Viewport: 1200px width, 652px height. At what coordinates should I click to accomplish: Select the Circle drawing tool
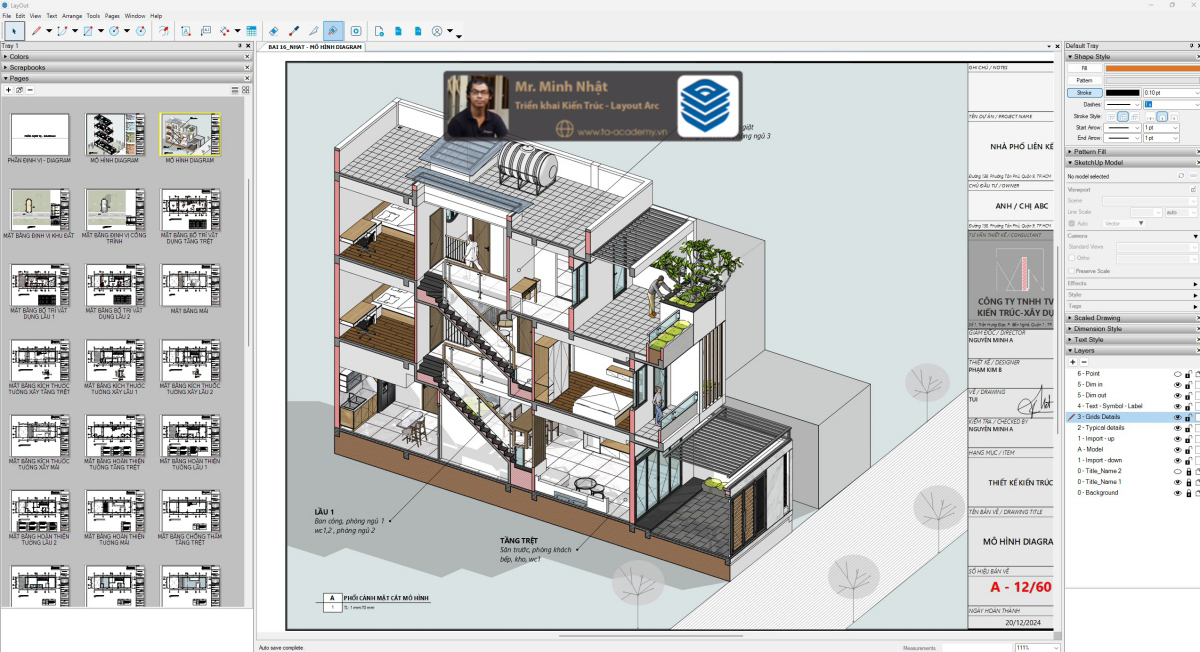[114, 31]
